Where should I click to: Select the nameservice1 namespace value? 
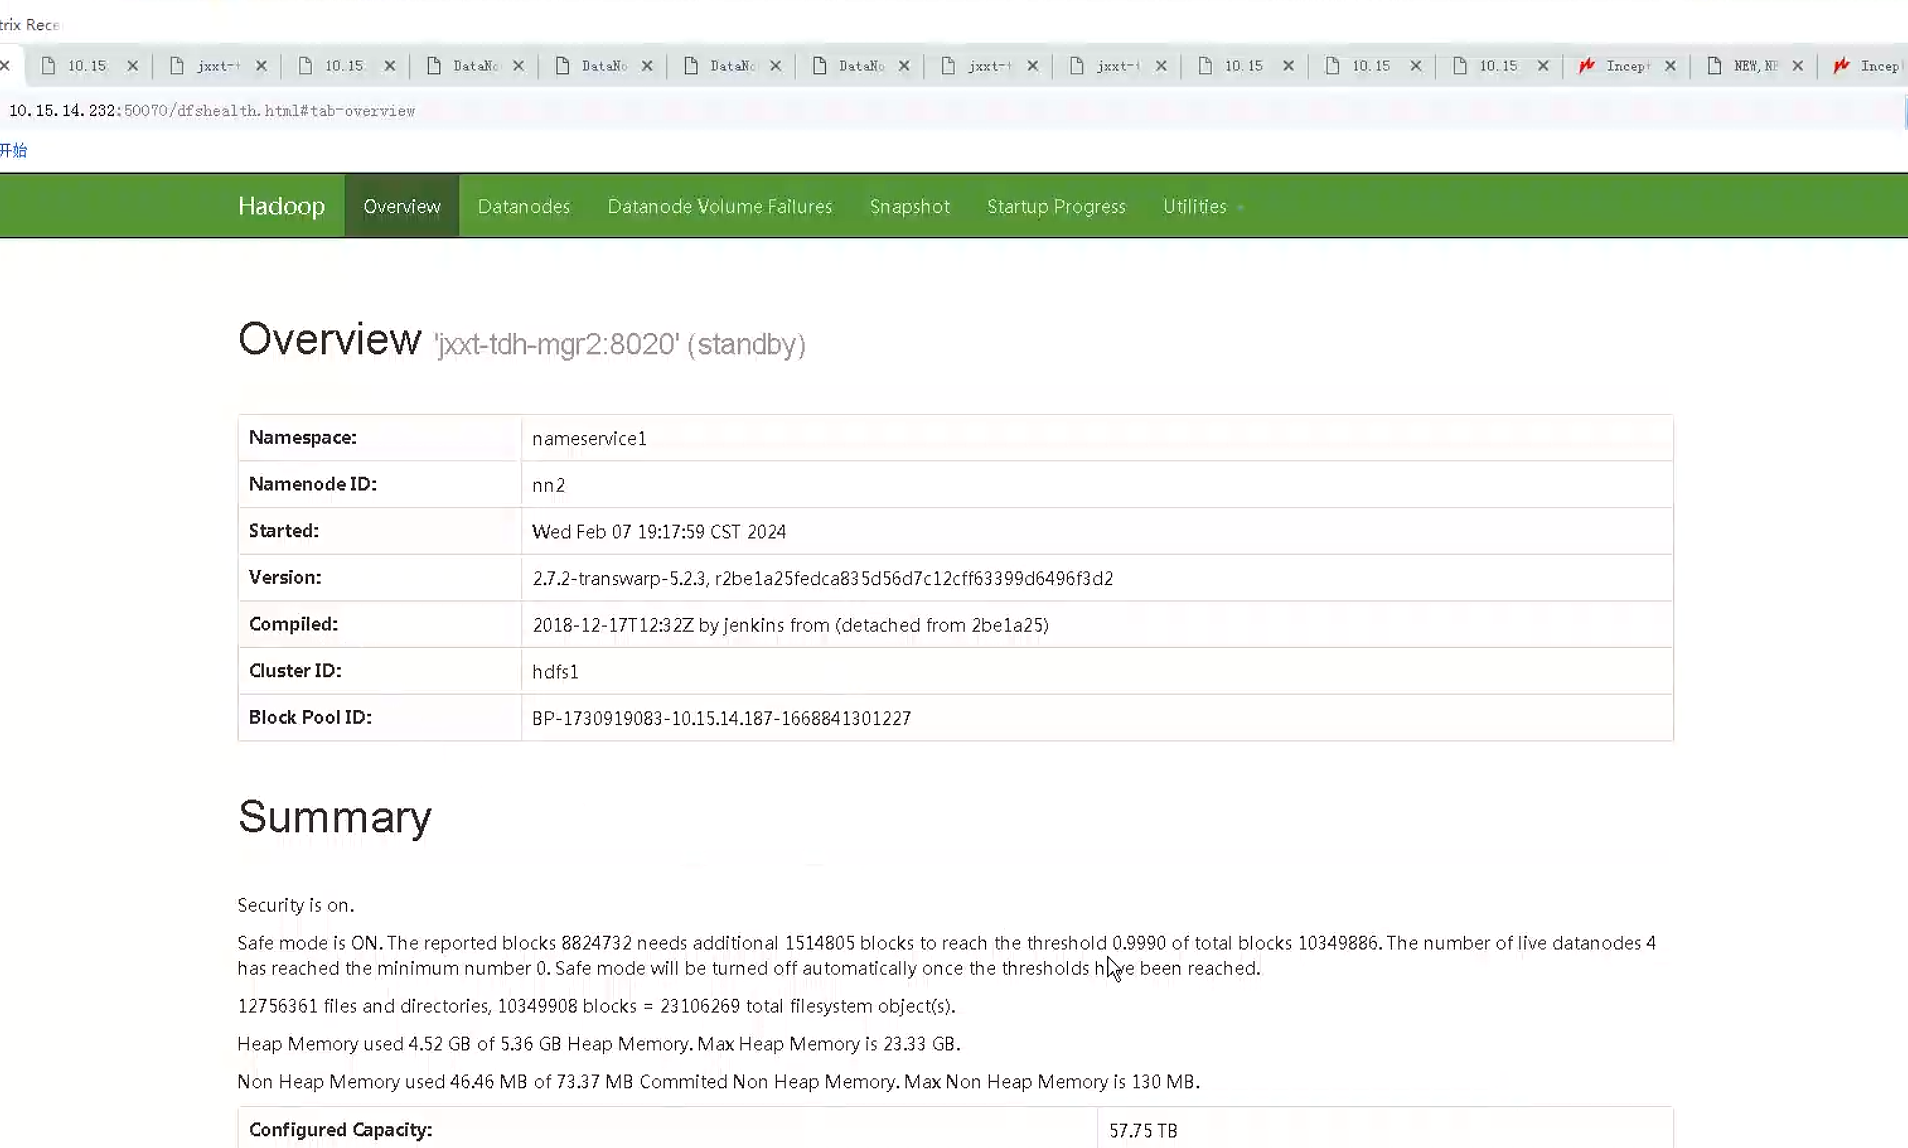pyautogui.click(x=589, y=438)
